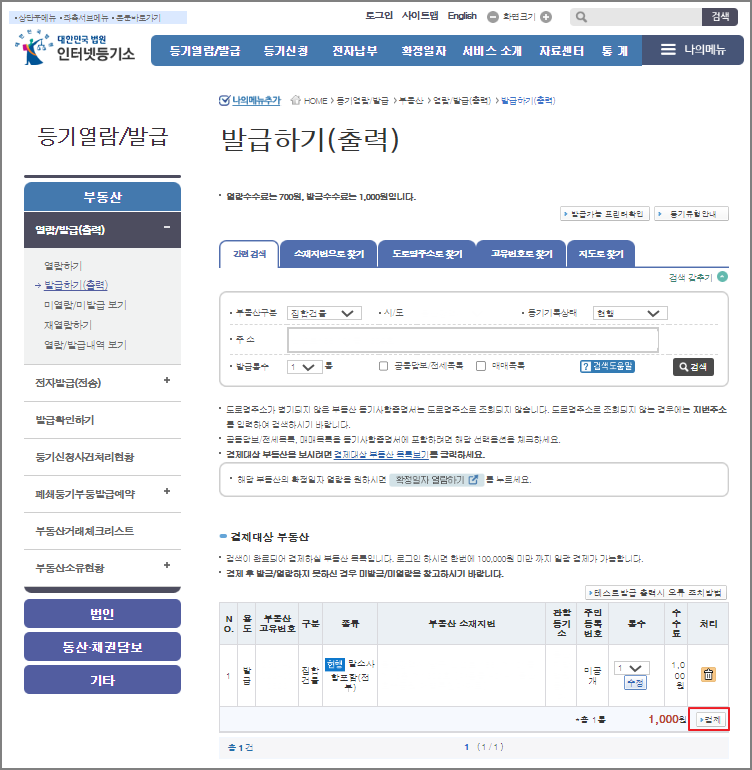Increase screen size with plus icon
This screenshot has width=752, height=770.
point(546,17)
